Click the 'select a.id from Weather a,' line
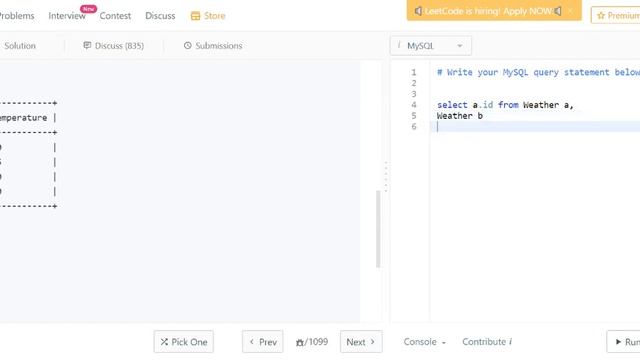The width and height of the screenshot is (640, 360). pos(505,105)
